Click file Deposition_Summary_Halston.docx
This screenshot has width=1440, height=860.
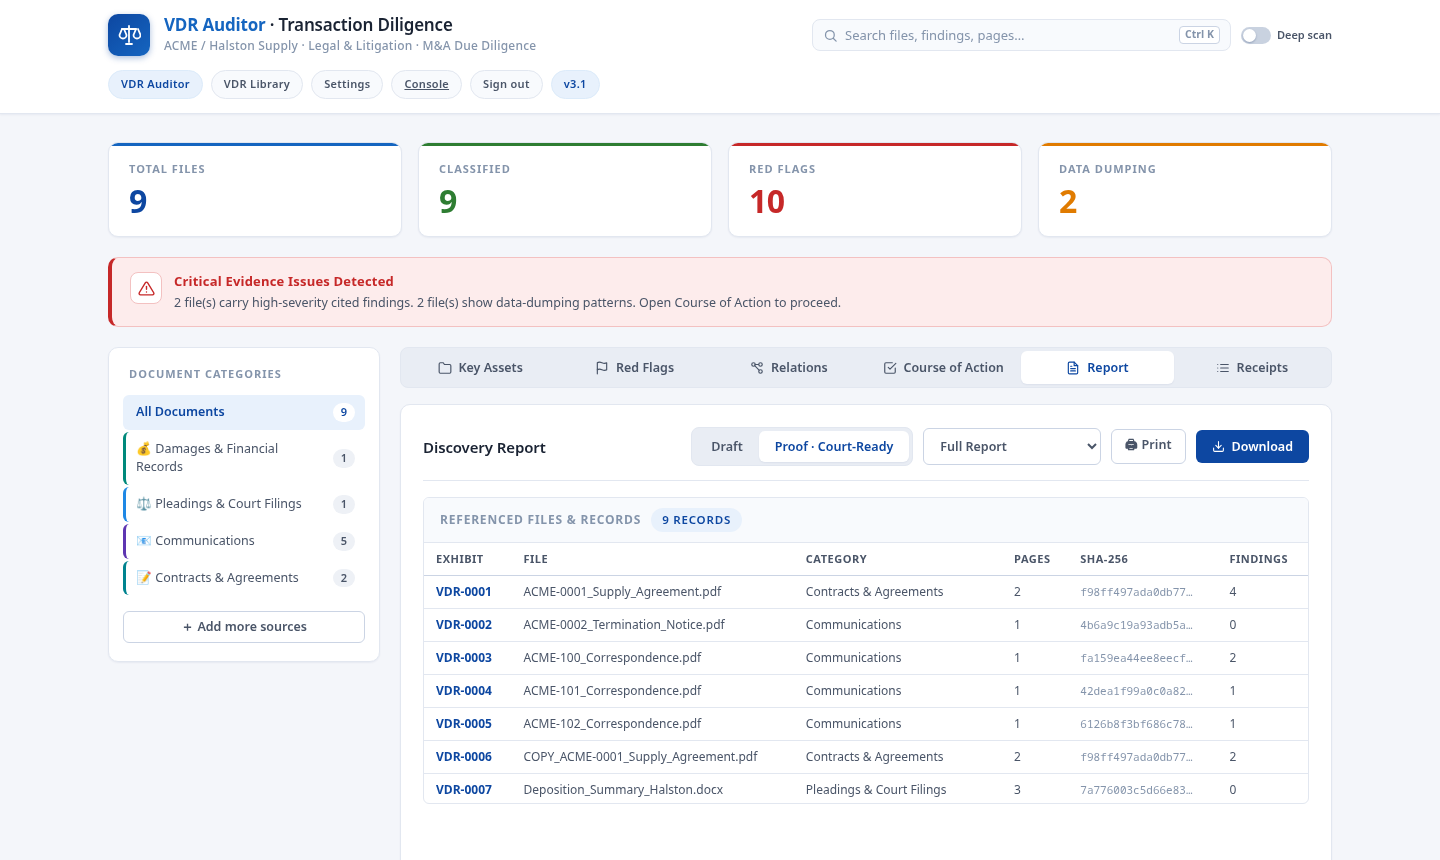623,790
